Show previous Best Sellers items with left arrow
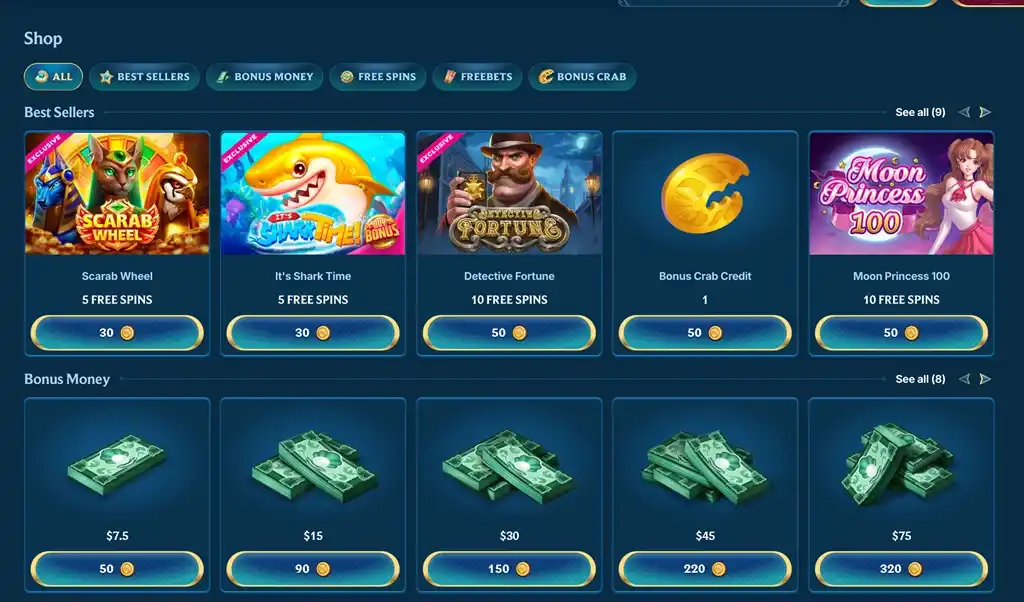Viewport: 1024px width, 602px height. coord(964,112)
